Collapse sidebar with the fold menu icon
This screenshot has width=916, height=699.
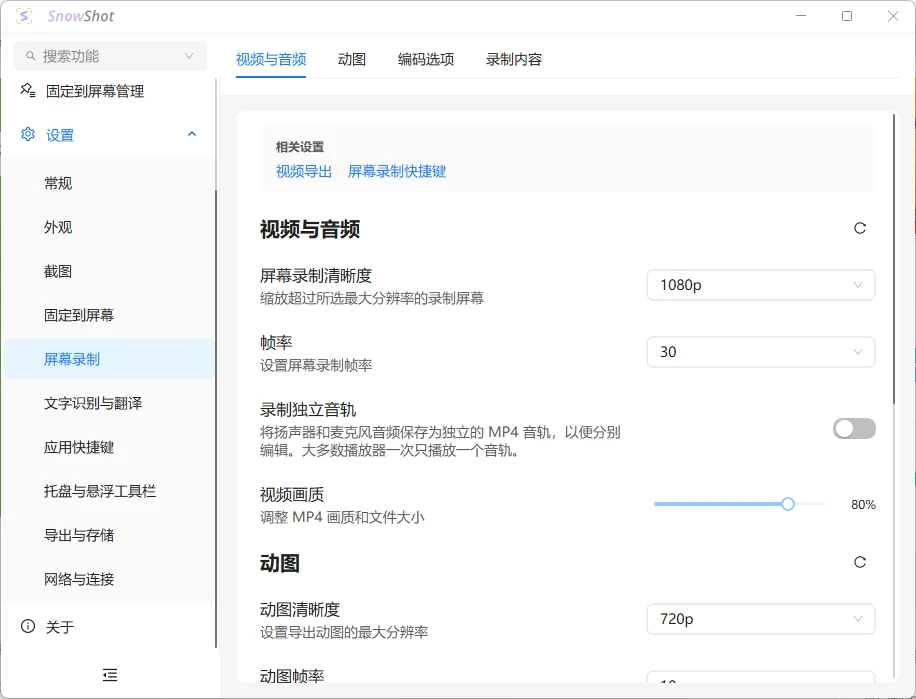110,675
